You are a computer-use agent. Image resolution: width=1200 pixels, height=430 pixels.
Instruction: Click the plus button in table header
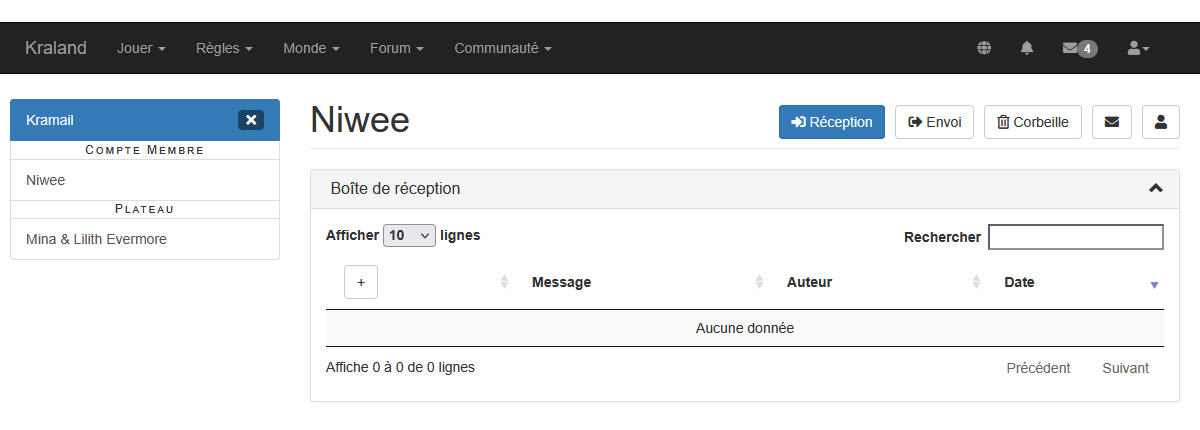361,282
